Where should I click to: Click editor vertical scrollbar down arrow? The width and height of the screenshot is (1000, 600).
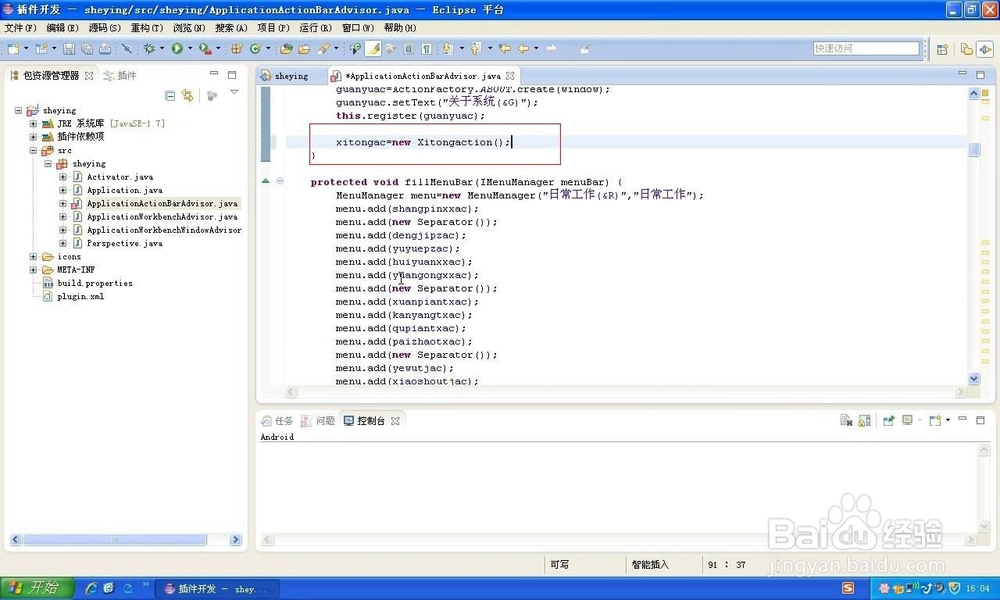974,378
